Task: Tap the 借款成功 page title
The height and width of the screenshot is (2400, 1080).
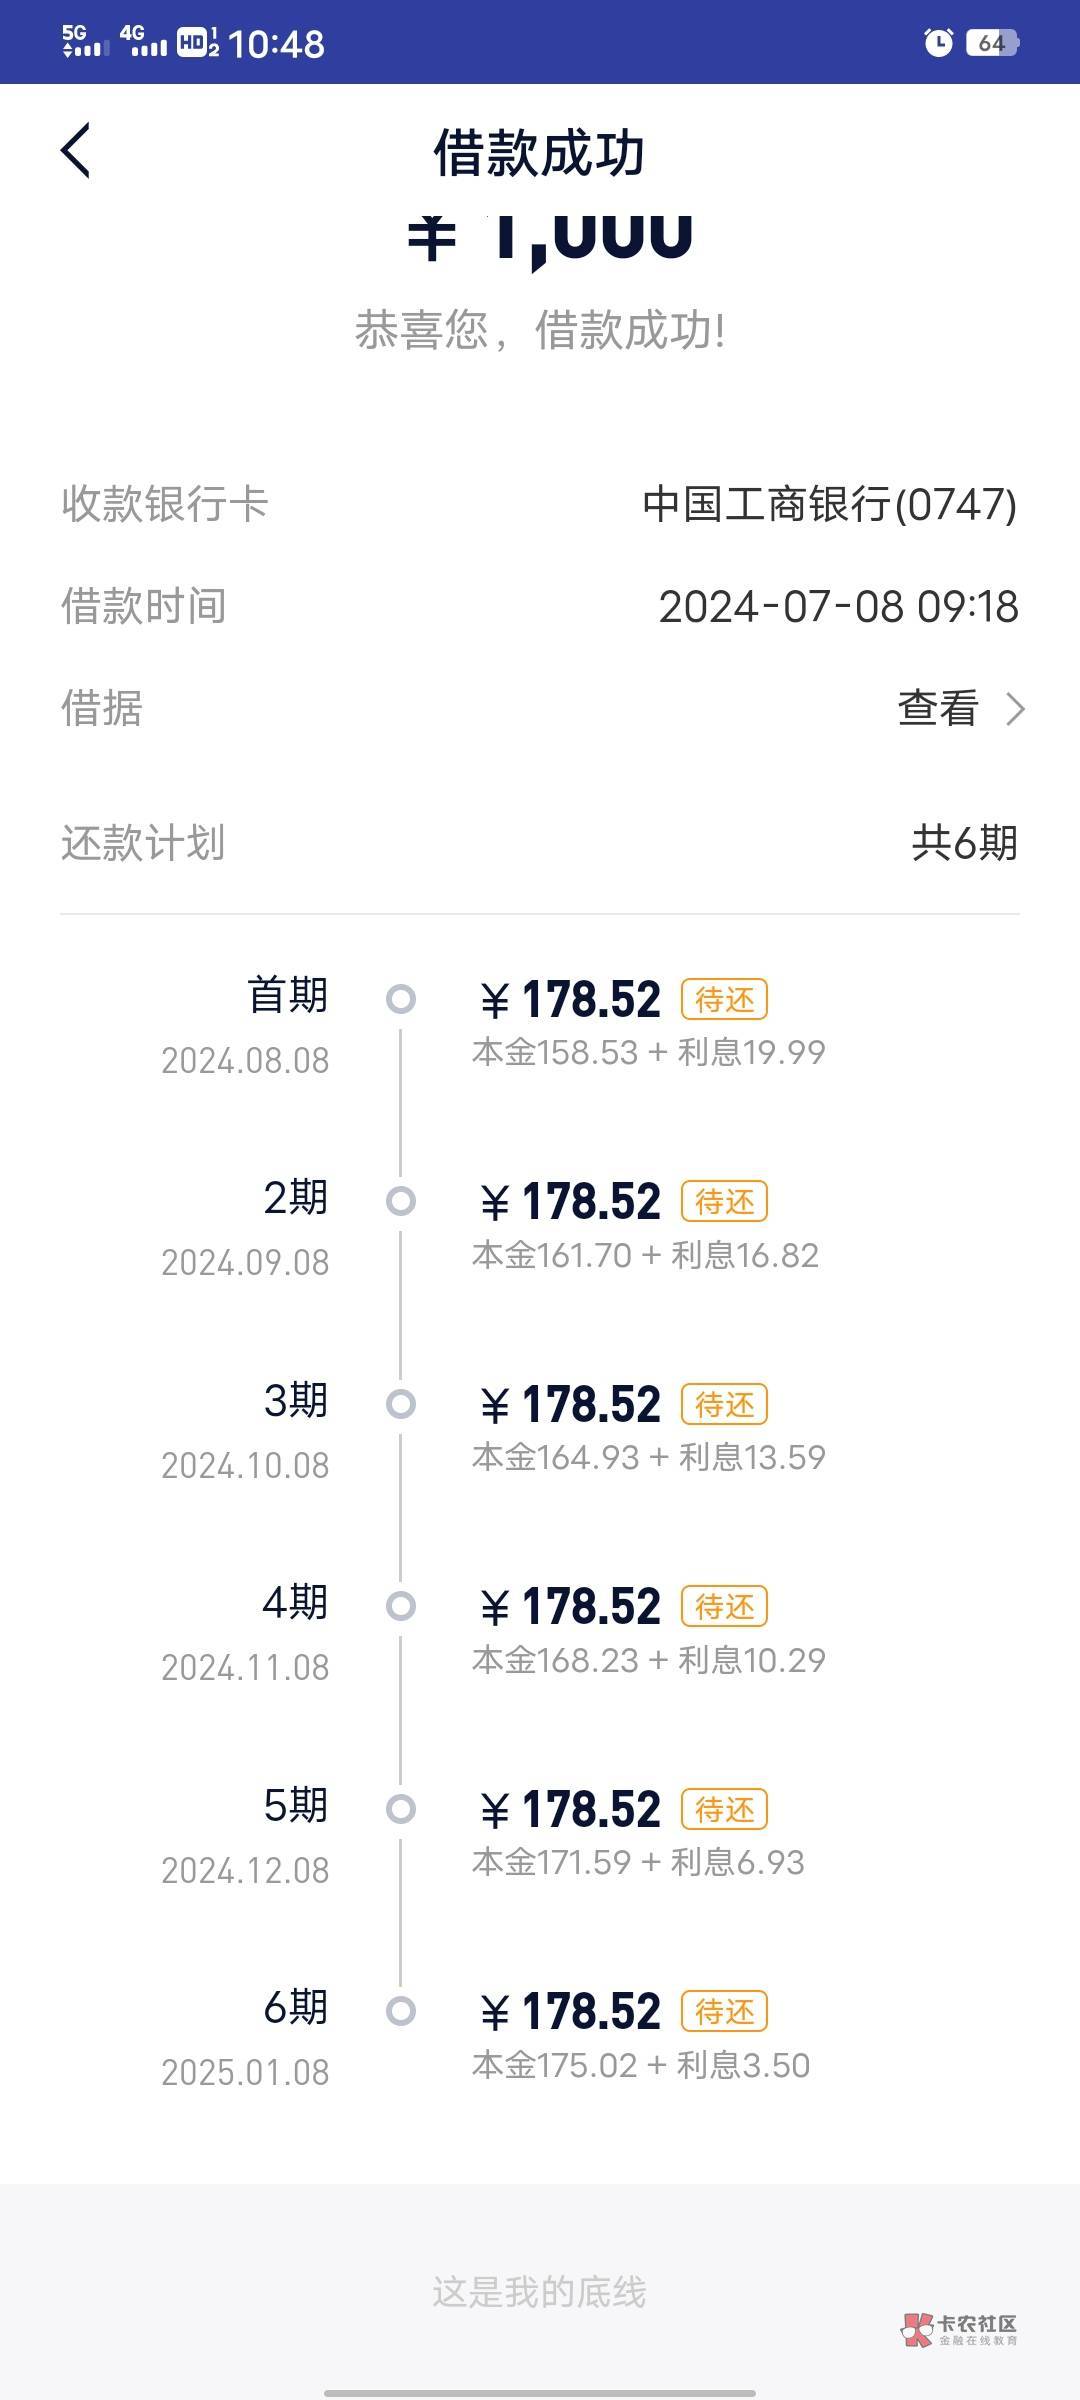Action: 539,153
